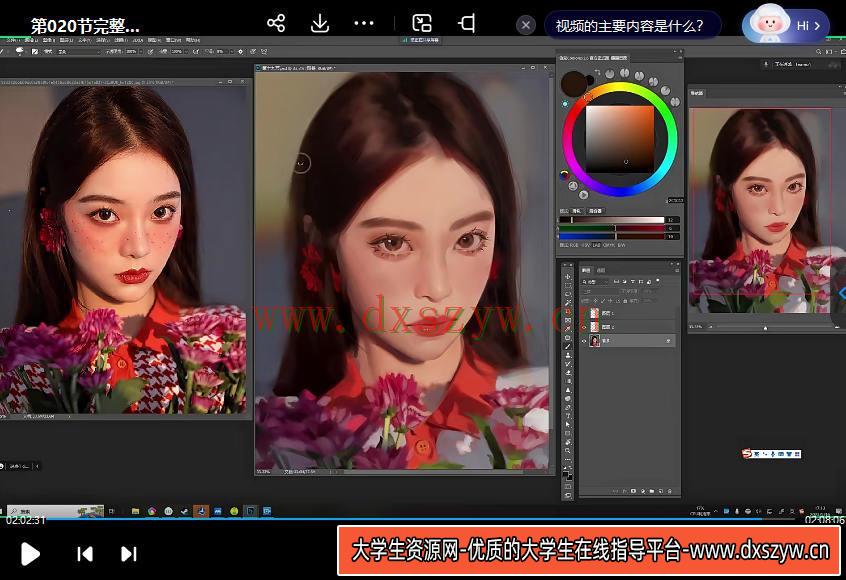Click the crop/screenshot icon in top bar
The width and height of the screenshot is (846, 580).
(467, 23)
